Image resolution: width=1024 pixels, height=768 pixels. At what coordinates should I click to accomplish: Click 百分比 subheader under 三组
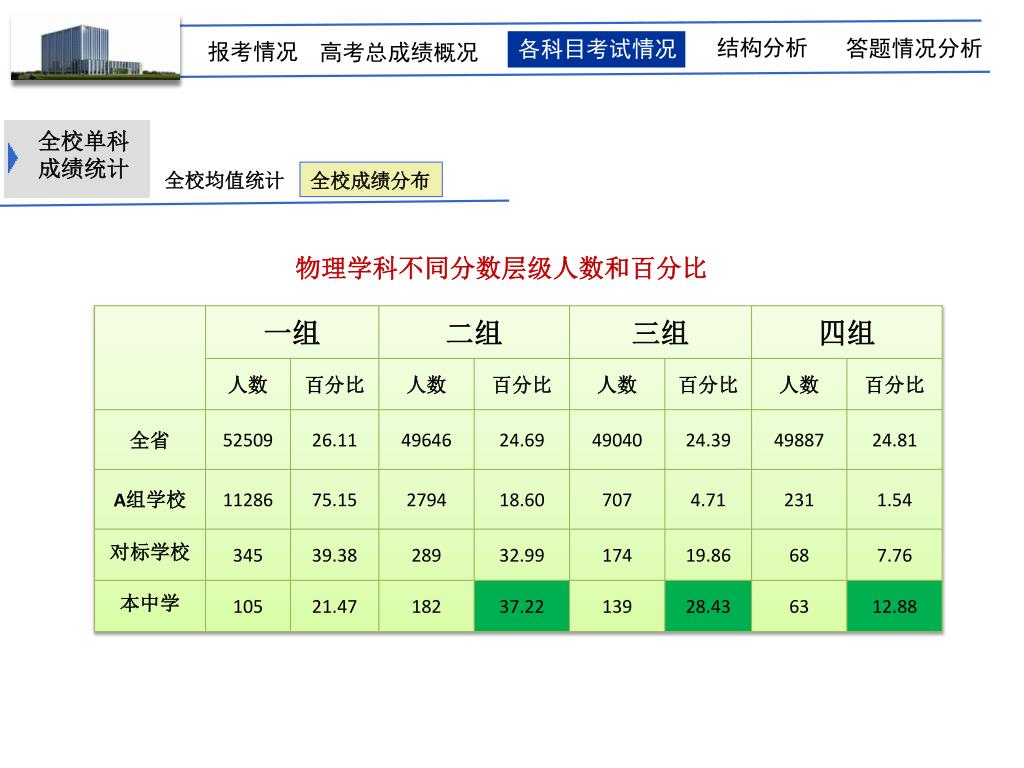pyautogui.click(x=708, y=384)
